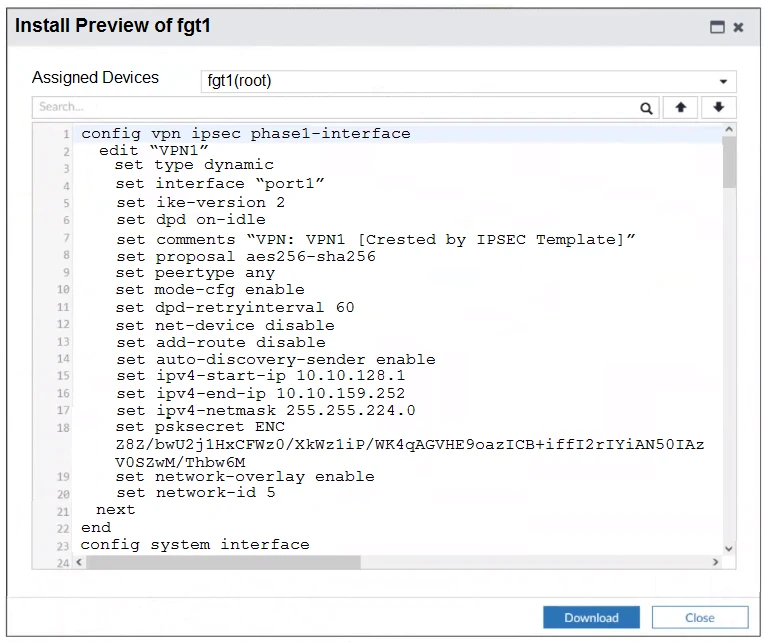This screenshot has width=765, height=643.
Task: Select the 'config system interface' line
Action: 195,545
